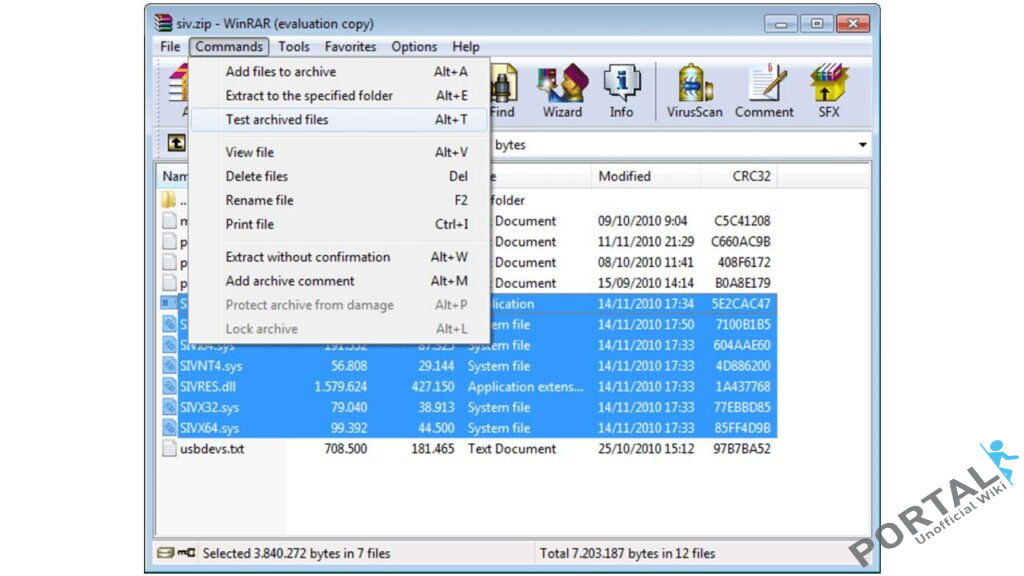This screenshot has width=1024, height=576.
Task: Sort by the CRC32 column header
Action: coord(739,176)
